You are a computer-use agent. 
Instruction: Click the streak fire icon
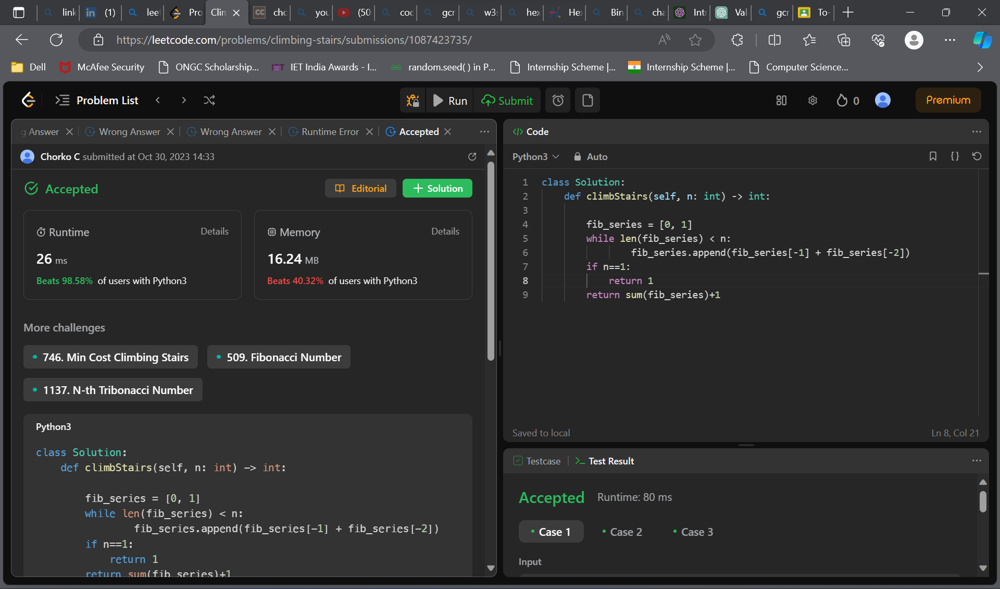842,100
